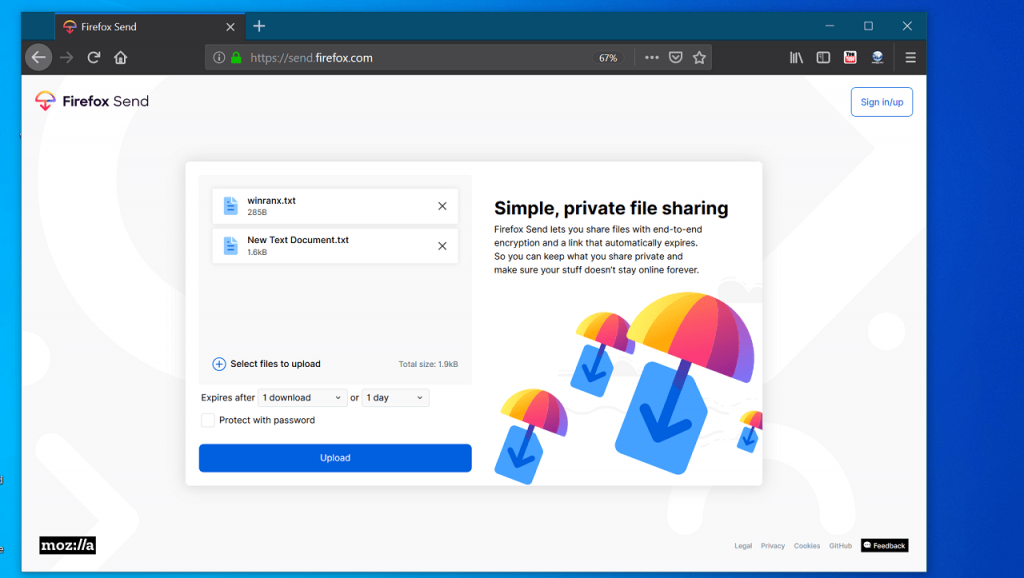Click the New Text Document.txt file name
This screenshot has height=578, width=1024.
pyautogui.click(x=298, y=240)
